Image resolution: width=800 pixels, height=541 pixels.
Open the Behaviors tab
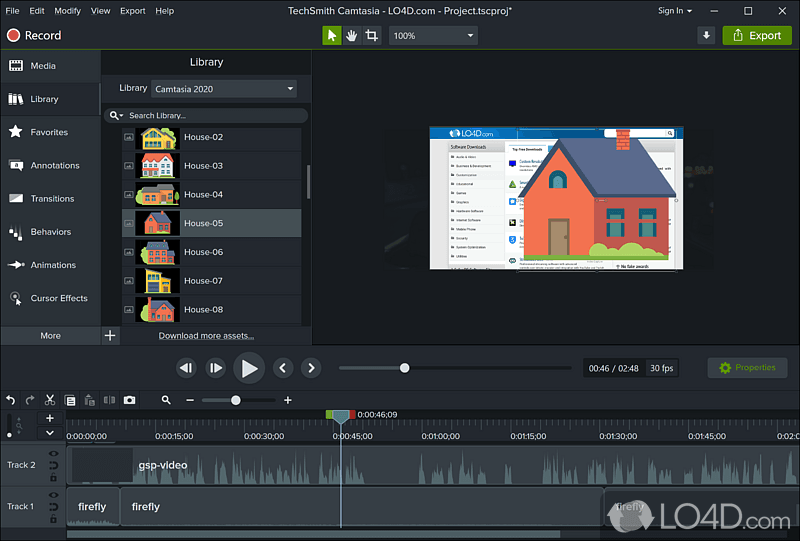(x=50, y=232)
